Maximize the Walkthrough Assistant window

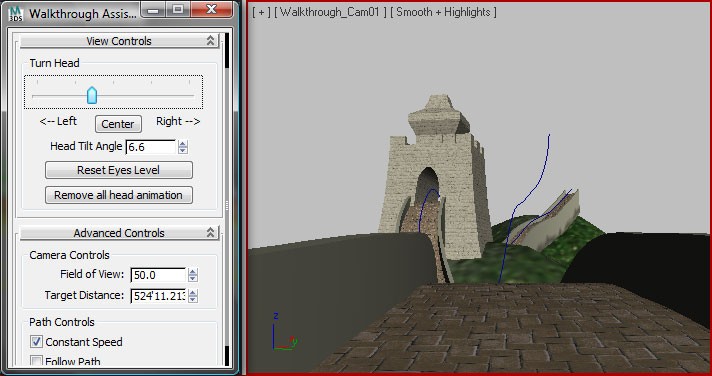coord(178,10)
